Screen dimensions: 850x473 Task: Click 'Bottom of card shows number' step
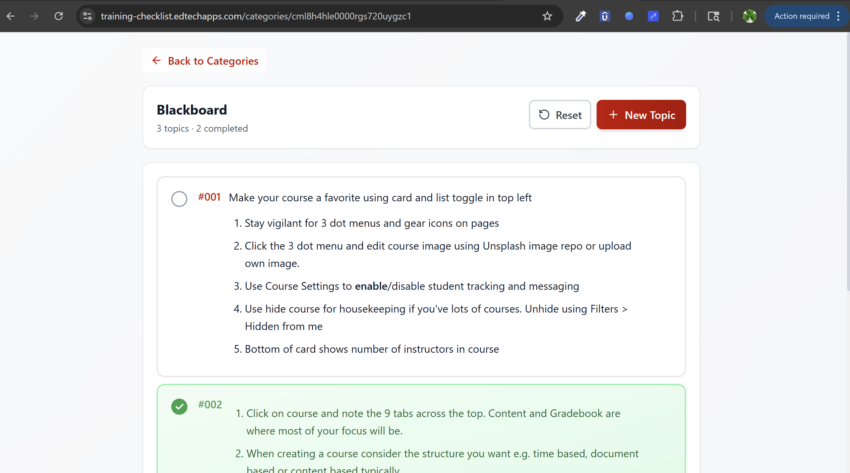(372, 349)
